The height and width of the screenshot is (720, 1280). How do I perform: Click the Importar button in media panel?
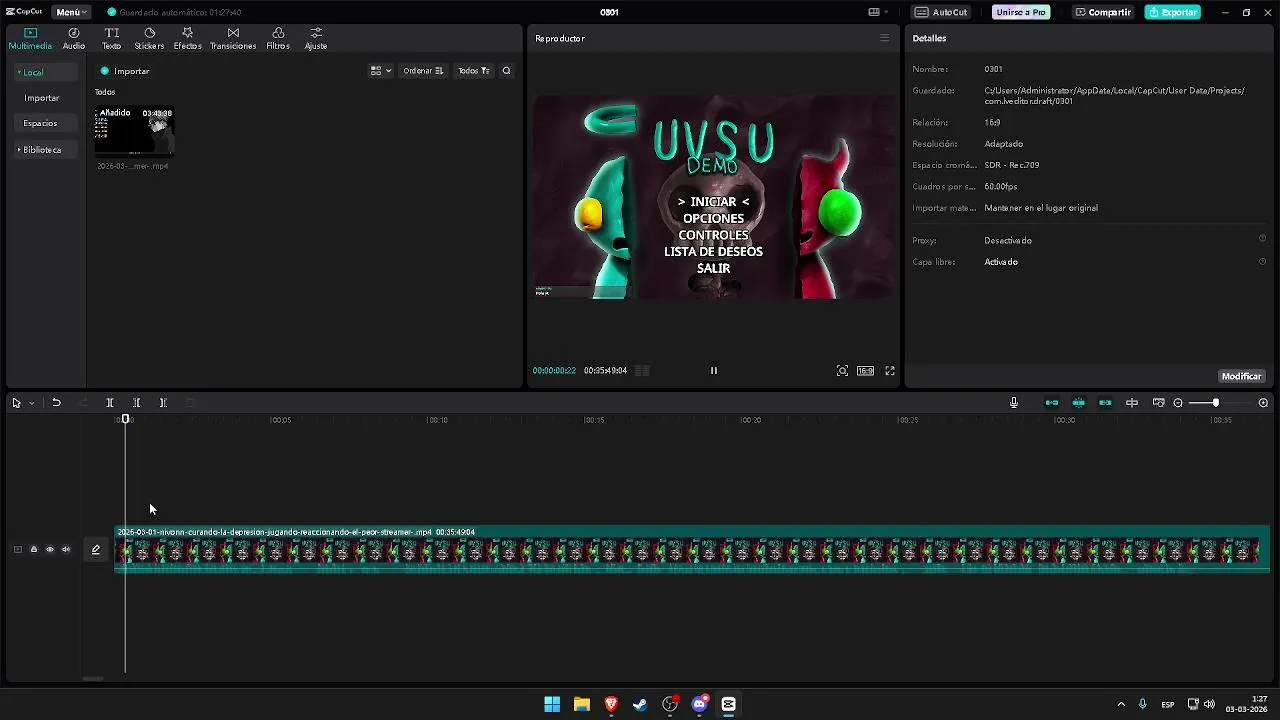[125, 71]
